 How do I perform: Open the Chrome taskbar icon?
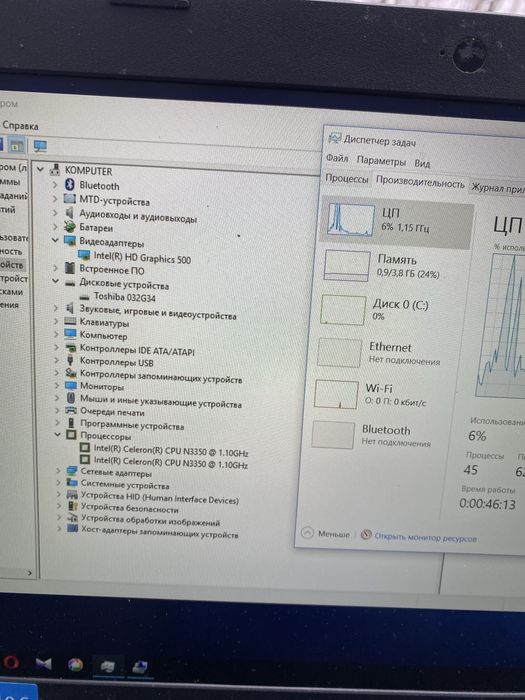(x=75, y=664)
